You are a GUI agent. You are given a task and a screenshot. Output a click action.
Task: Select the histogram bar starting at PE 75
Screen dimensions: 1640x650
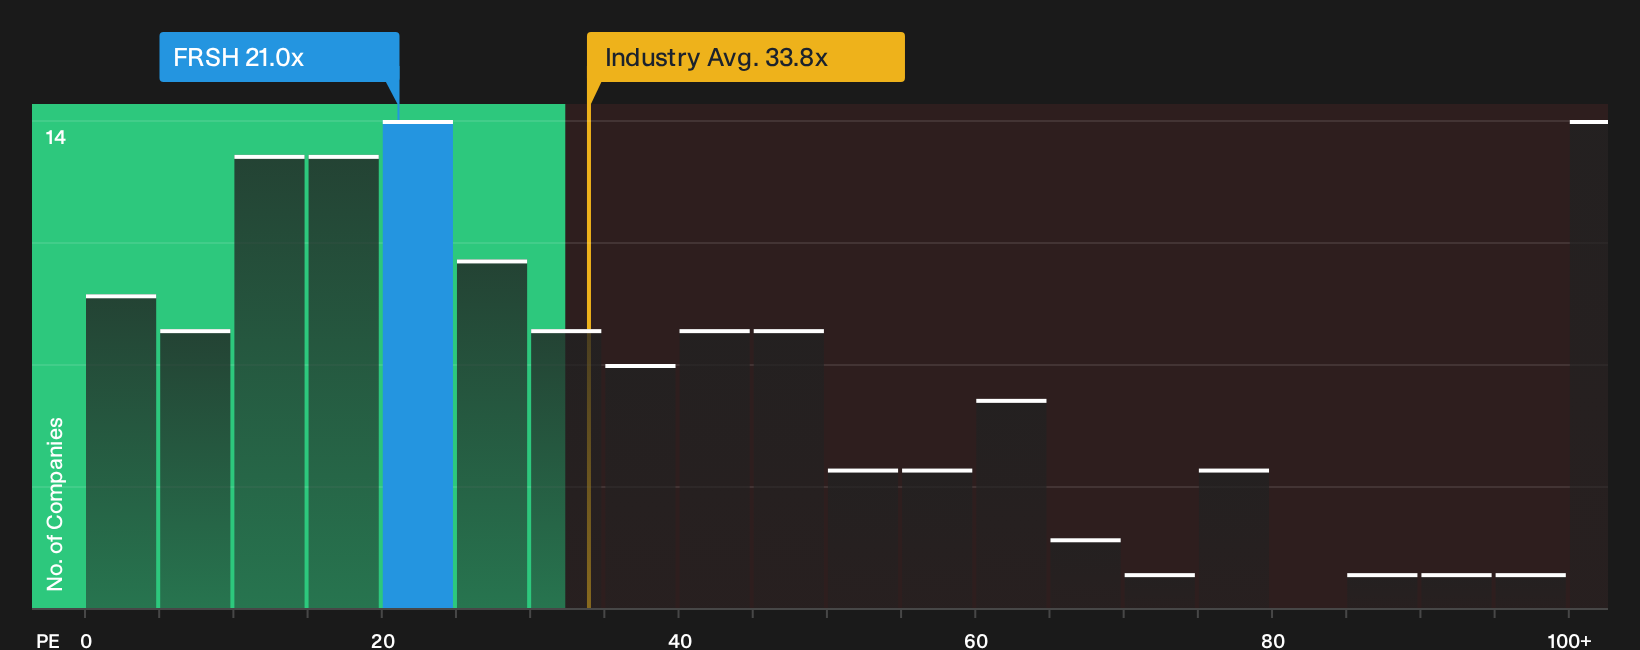(1234, 539)
